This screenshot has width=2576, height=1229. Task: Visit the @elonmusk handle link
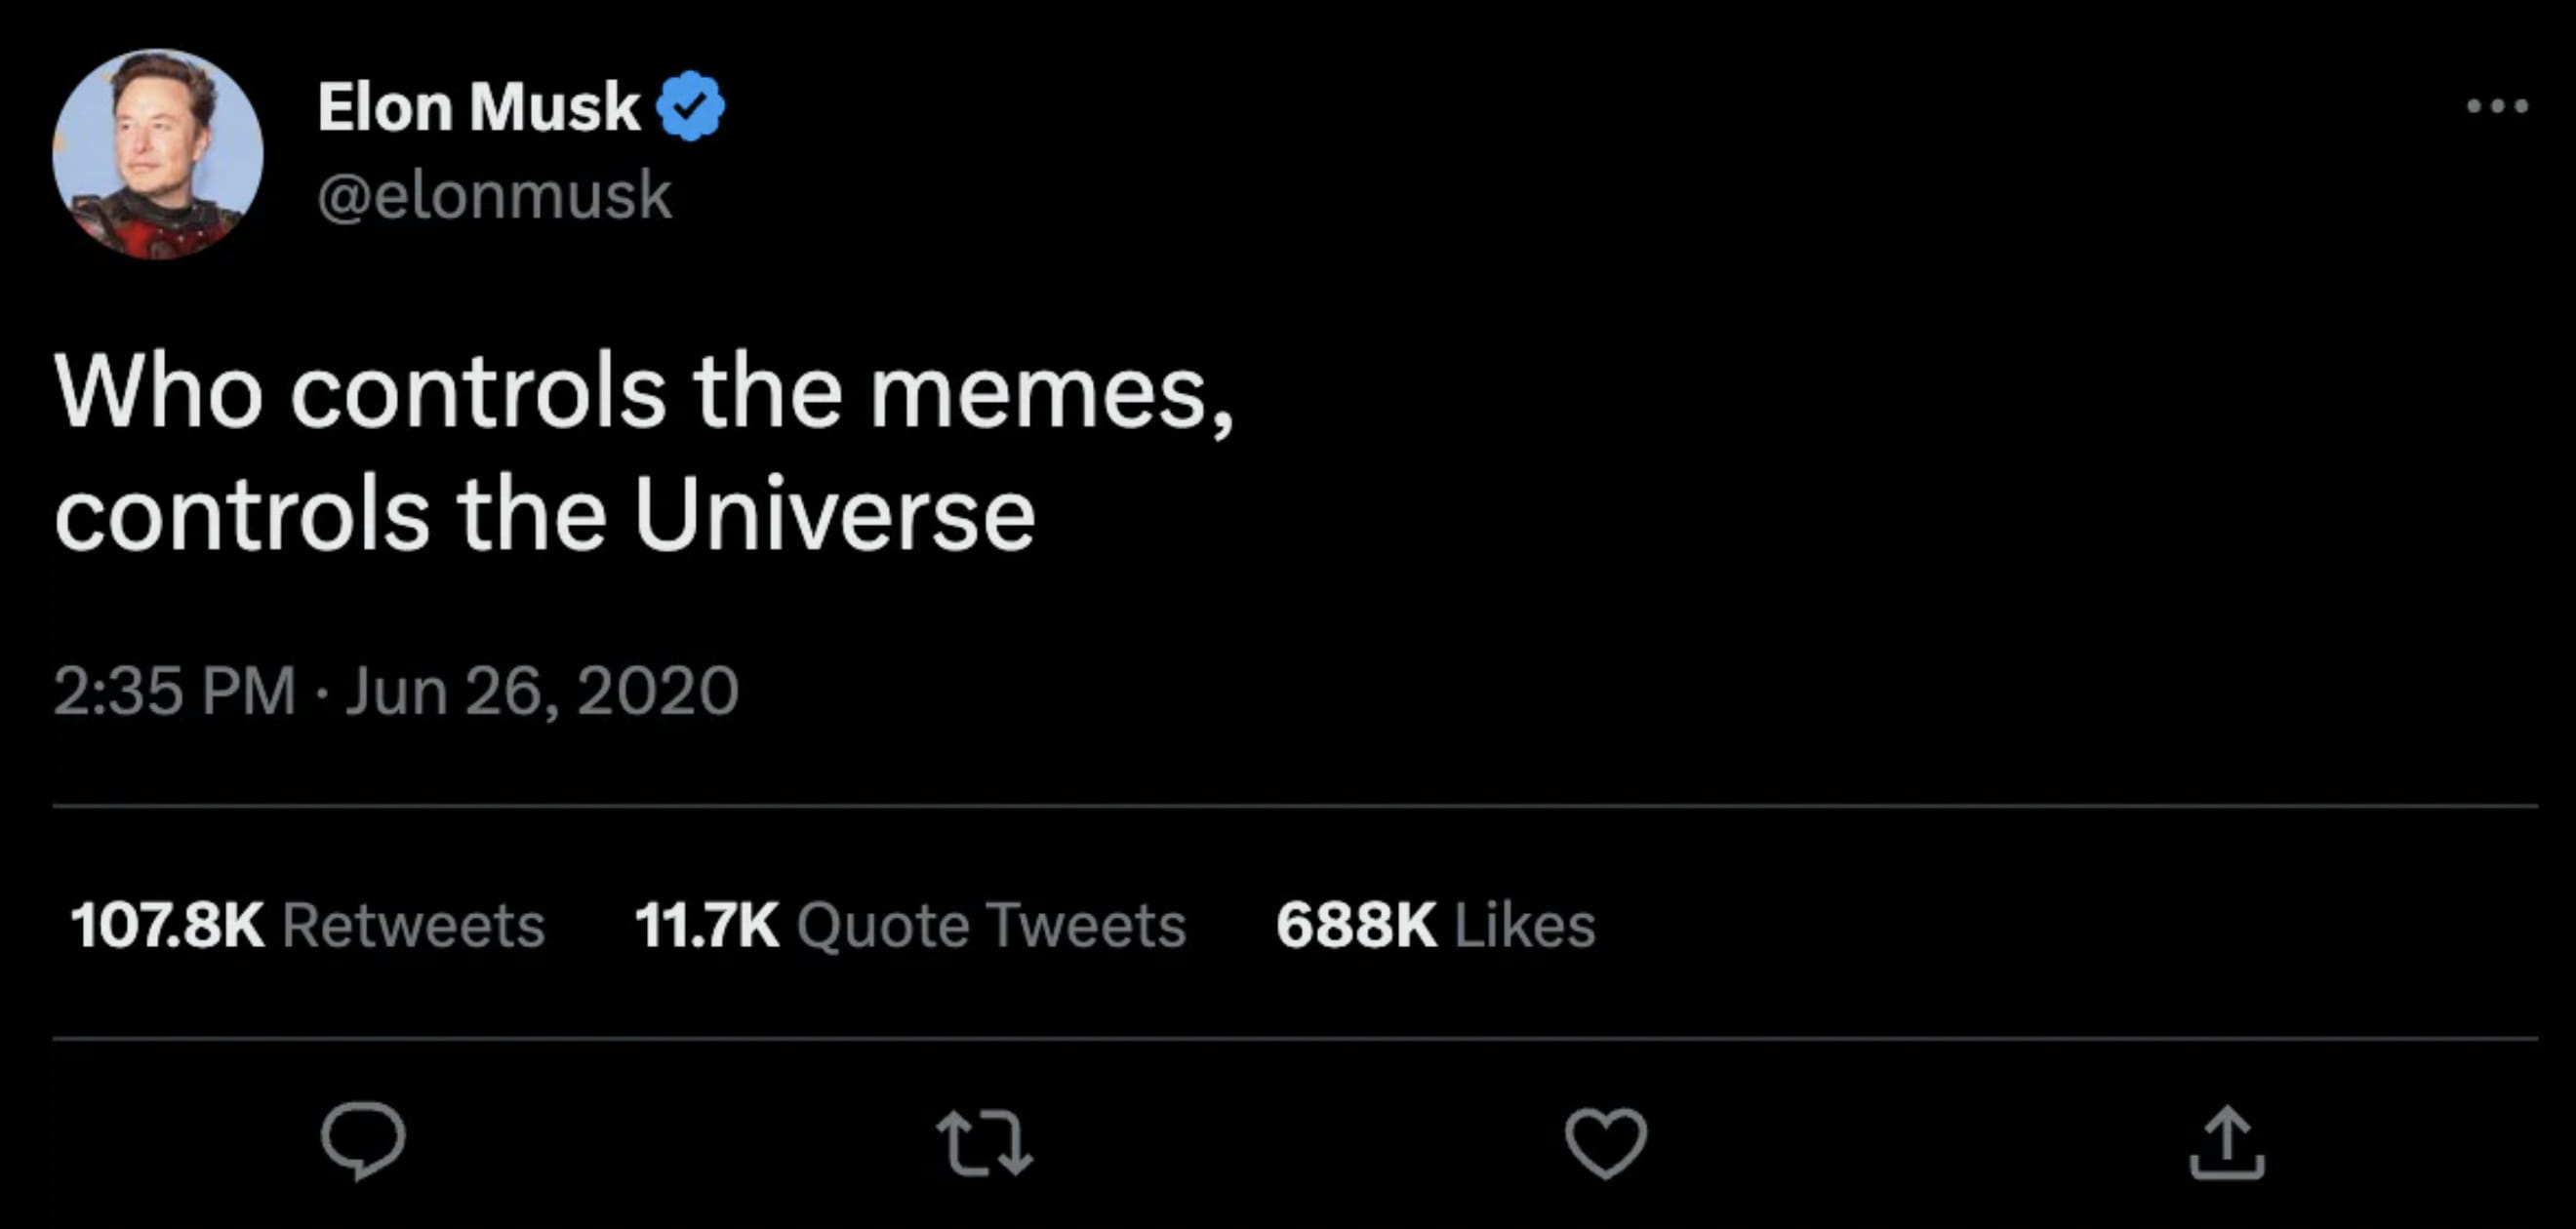click(x=494, y=194)
